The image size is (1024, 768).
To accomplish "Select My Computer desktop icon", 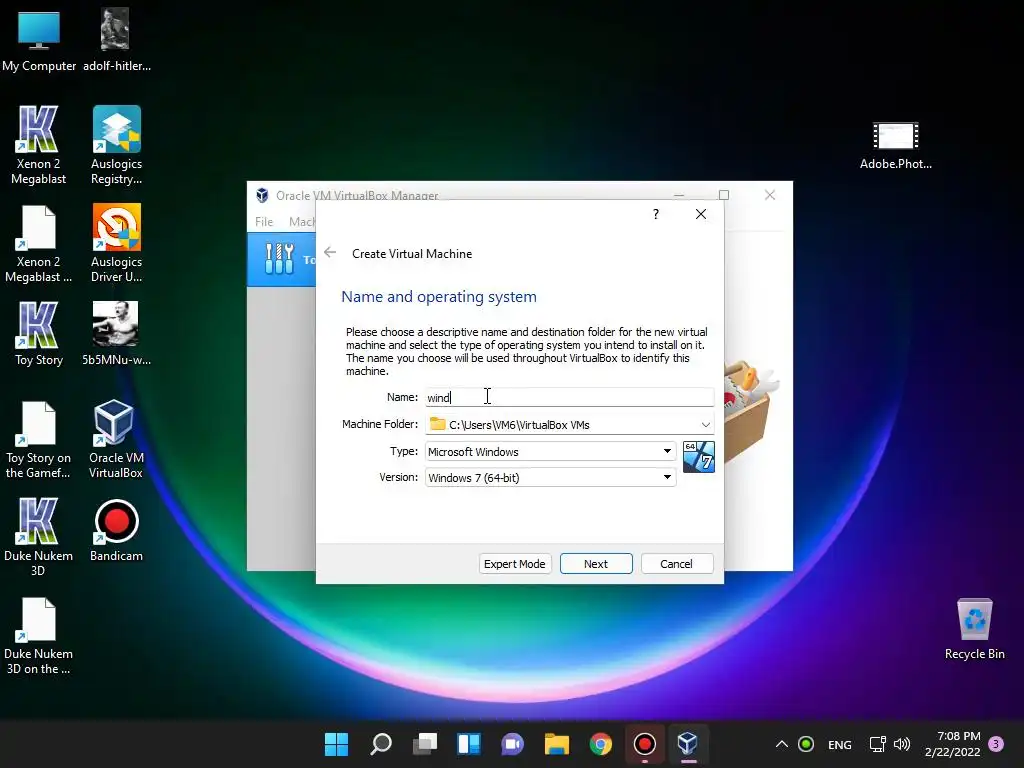I will pyautogui.click(x=39, y=40).
